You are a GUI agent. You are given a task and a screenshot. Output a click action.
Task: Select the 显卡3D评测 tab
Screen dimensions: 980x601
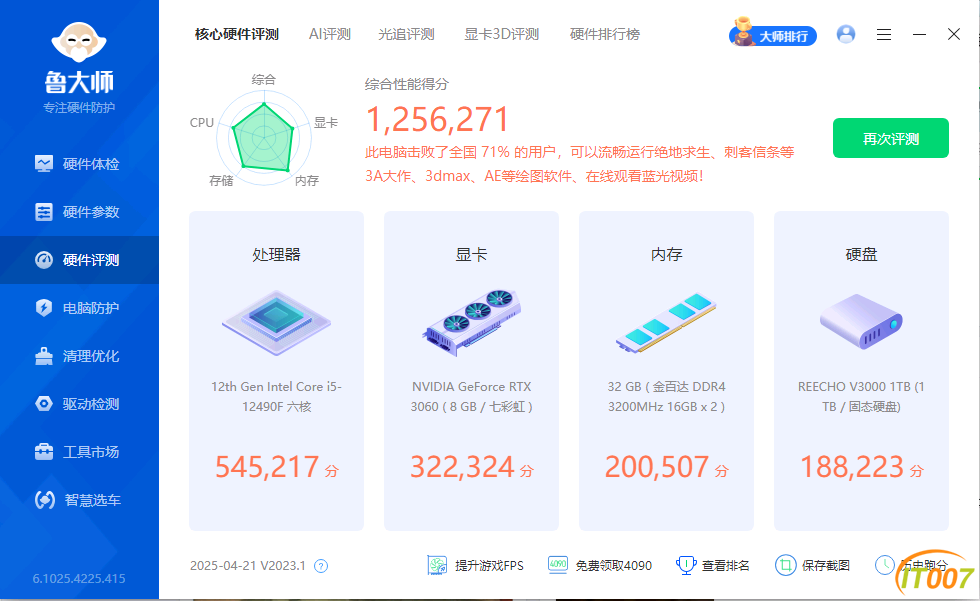[501, 34]
